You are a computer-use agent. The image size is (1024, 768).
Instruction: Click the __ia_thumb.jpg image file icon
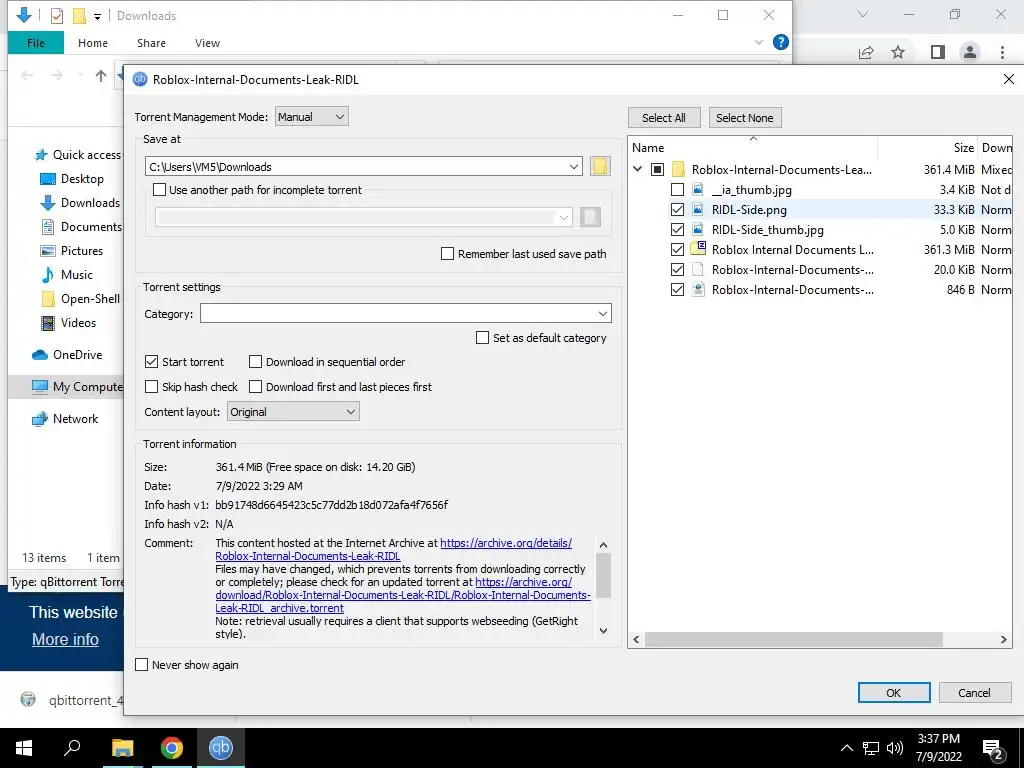point(698,189)
